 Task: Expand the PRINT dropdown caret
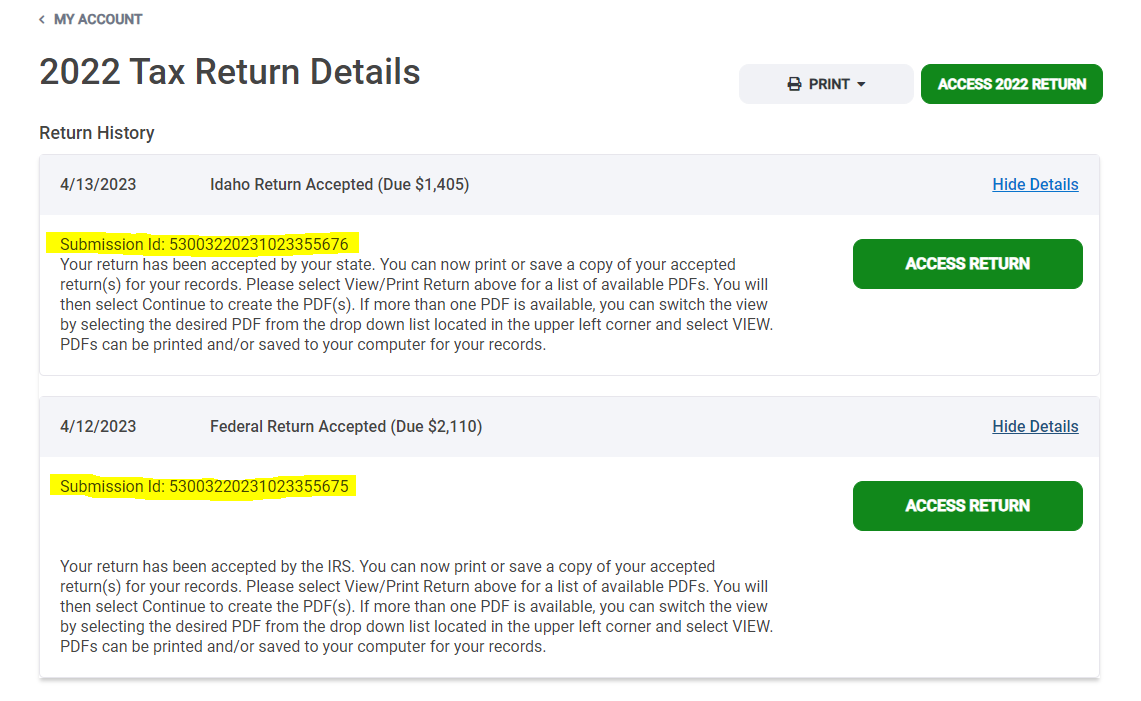point(861,84)
